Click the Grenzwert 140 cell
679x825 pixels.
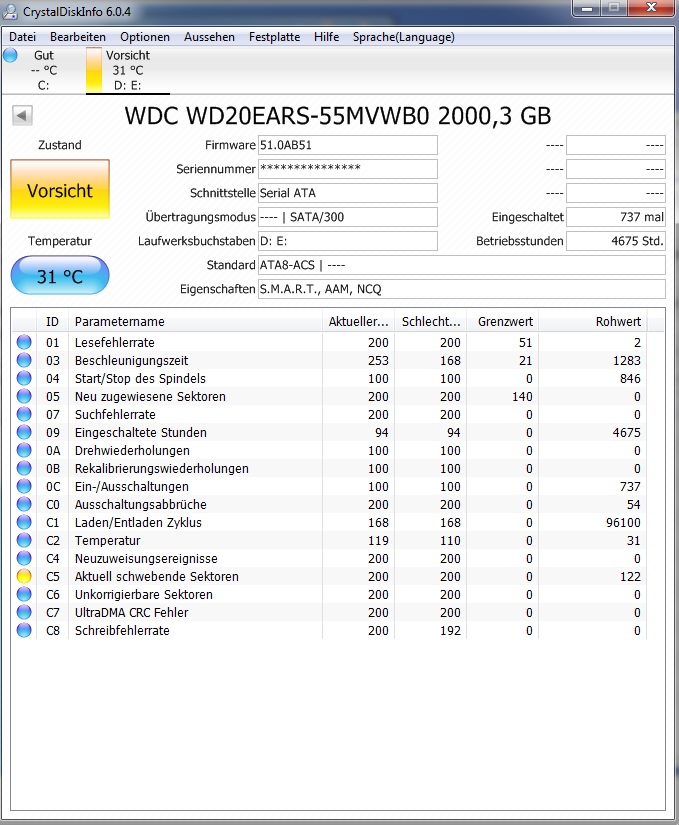click(x=522, y=397)
